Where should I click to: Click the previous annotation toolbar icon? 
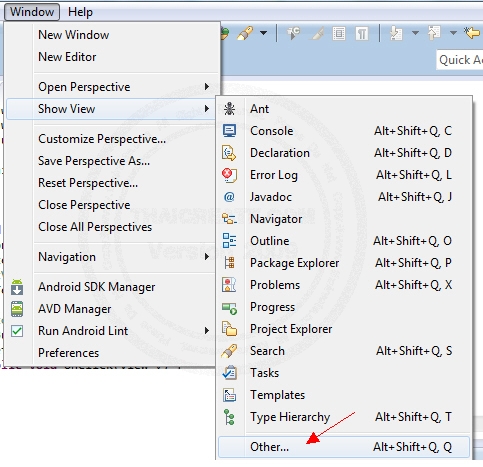(434, 33)
